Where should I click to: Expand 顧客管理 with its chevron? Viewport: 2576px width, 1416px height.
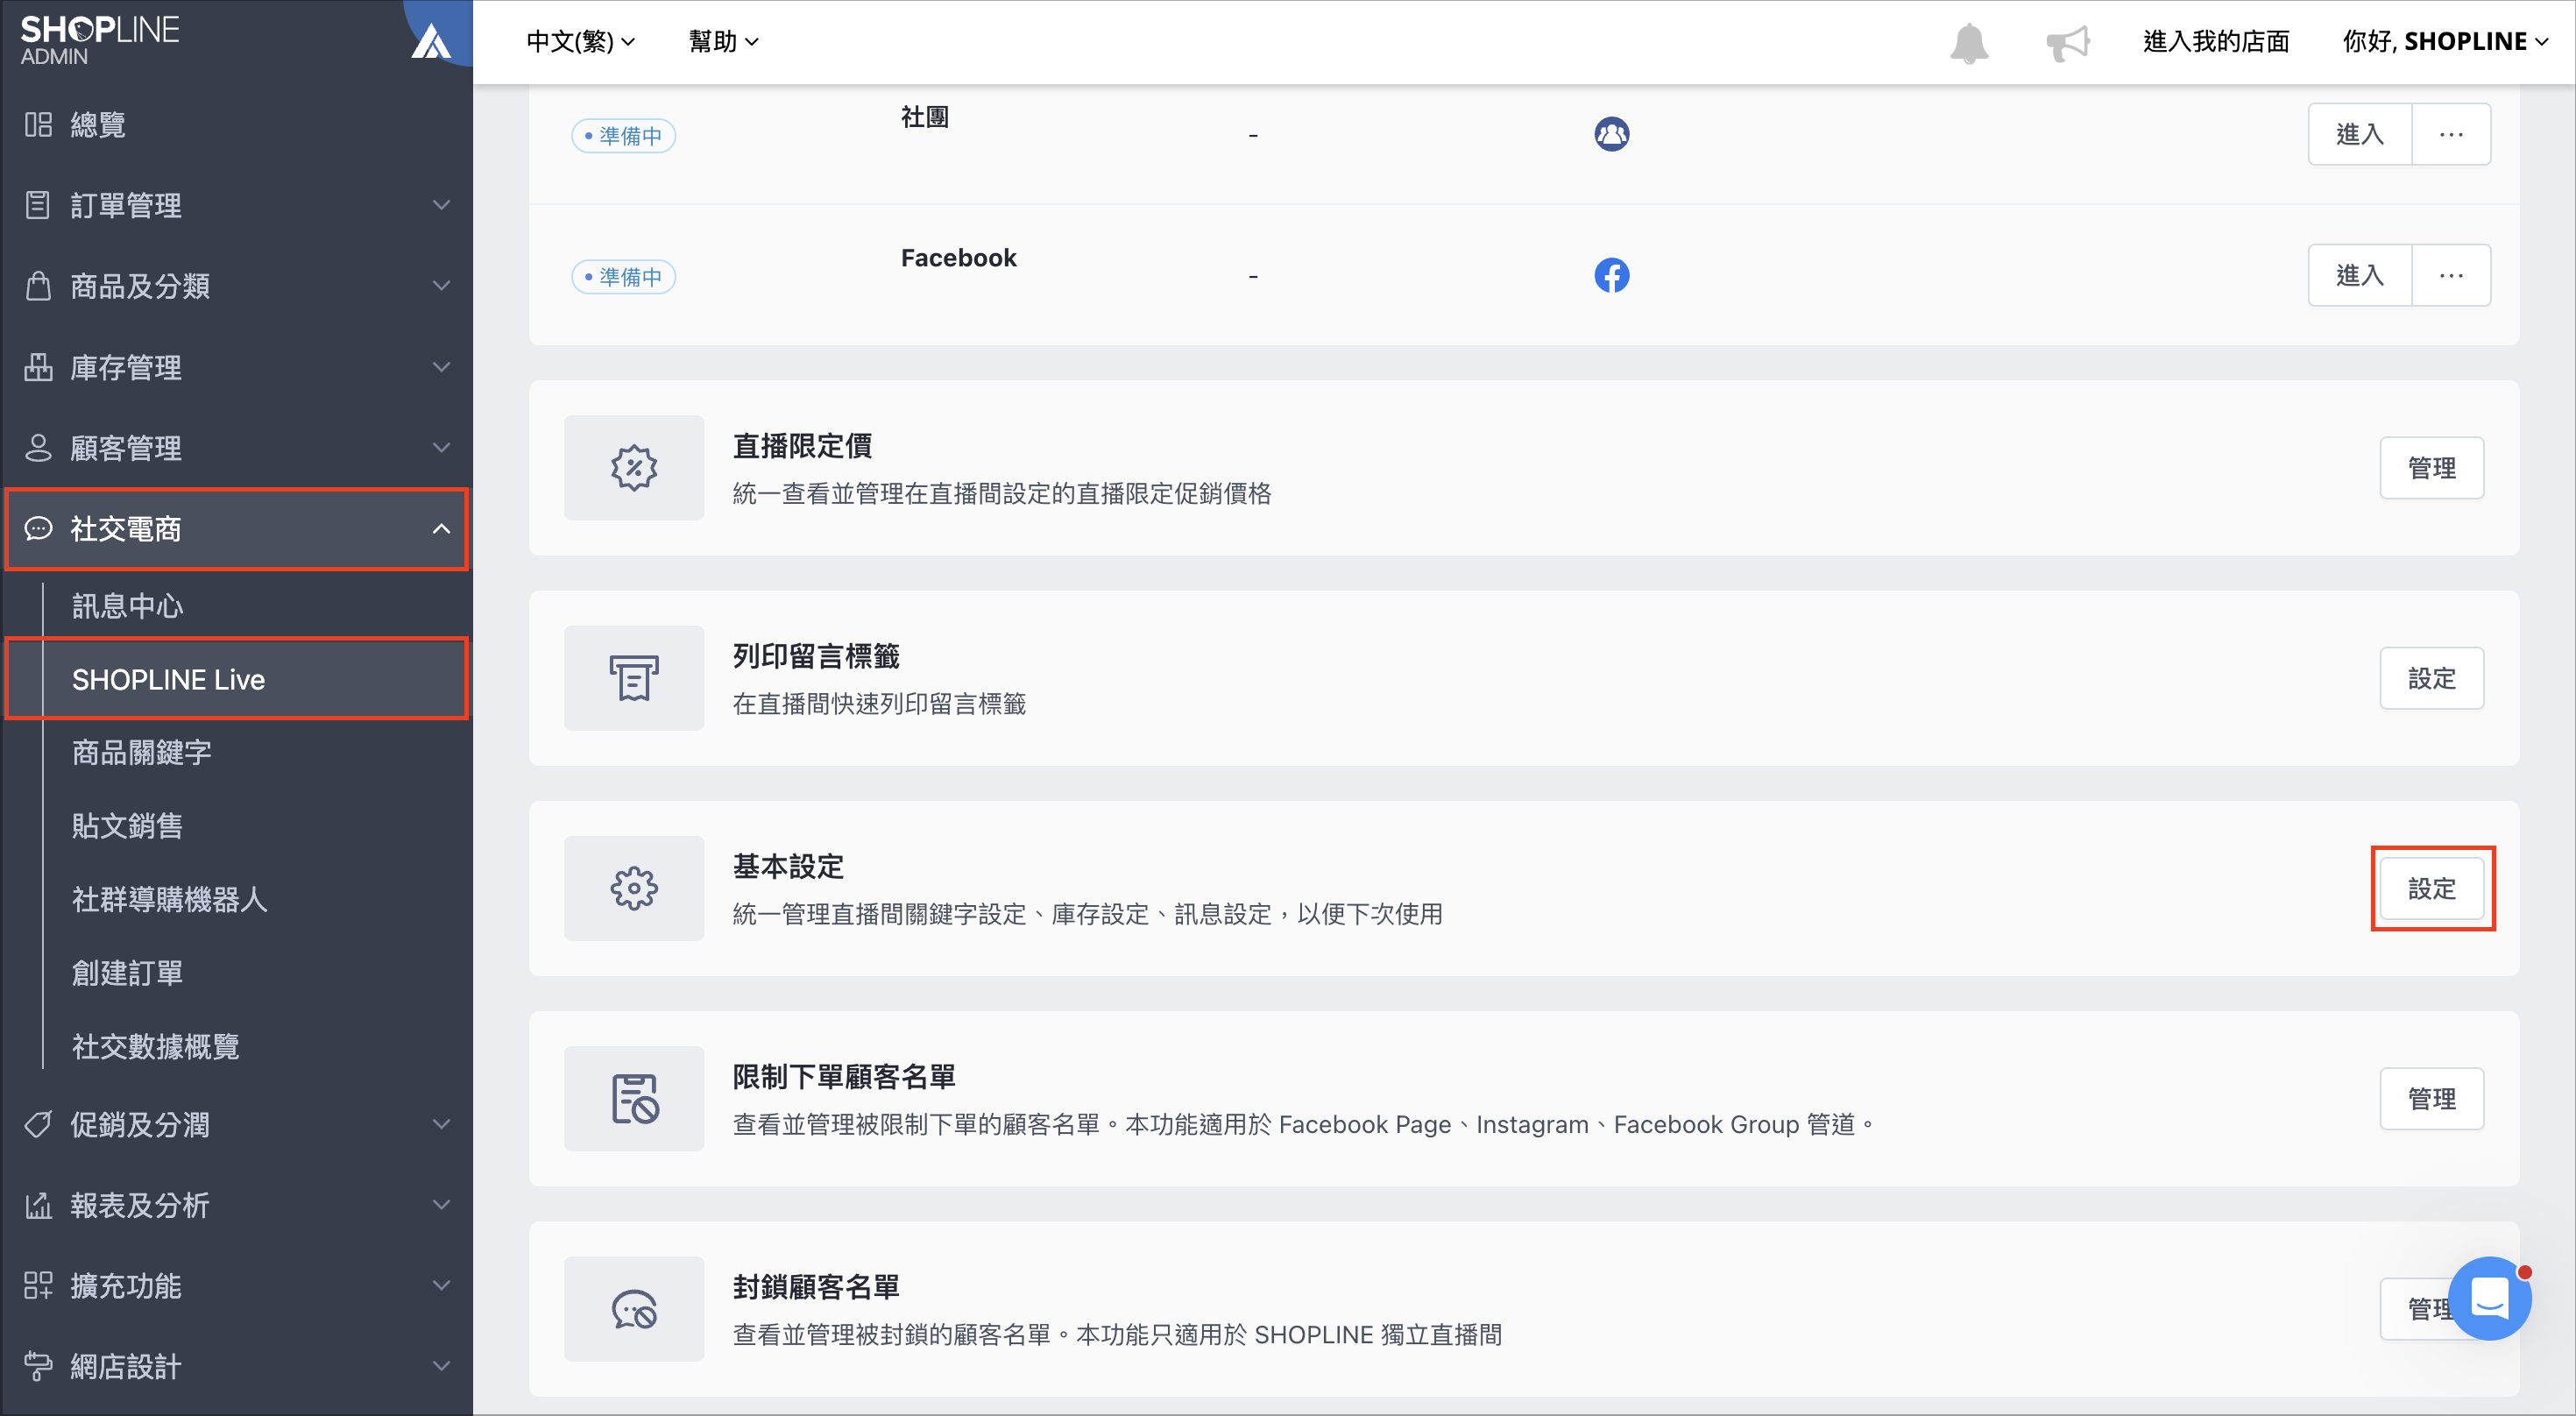[x=441, y=448]
